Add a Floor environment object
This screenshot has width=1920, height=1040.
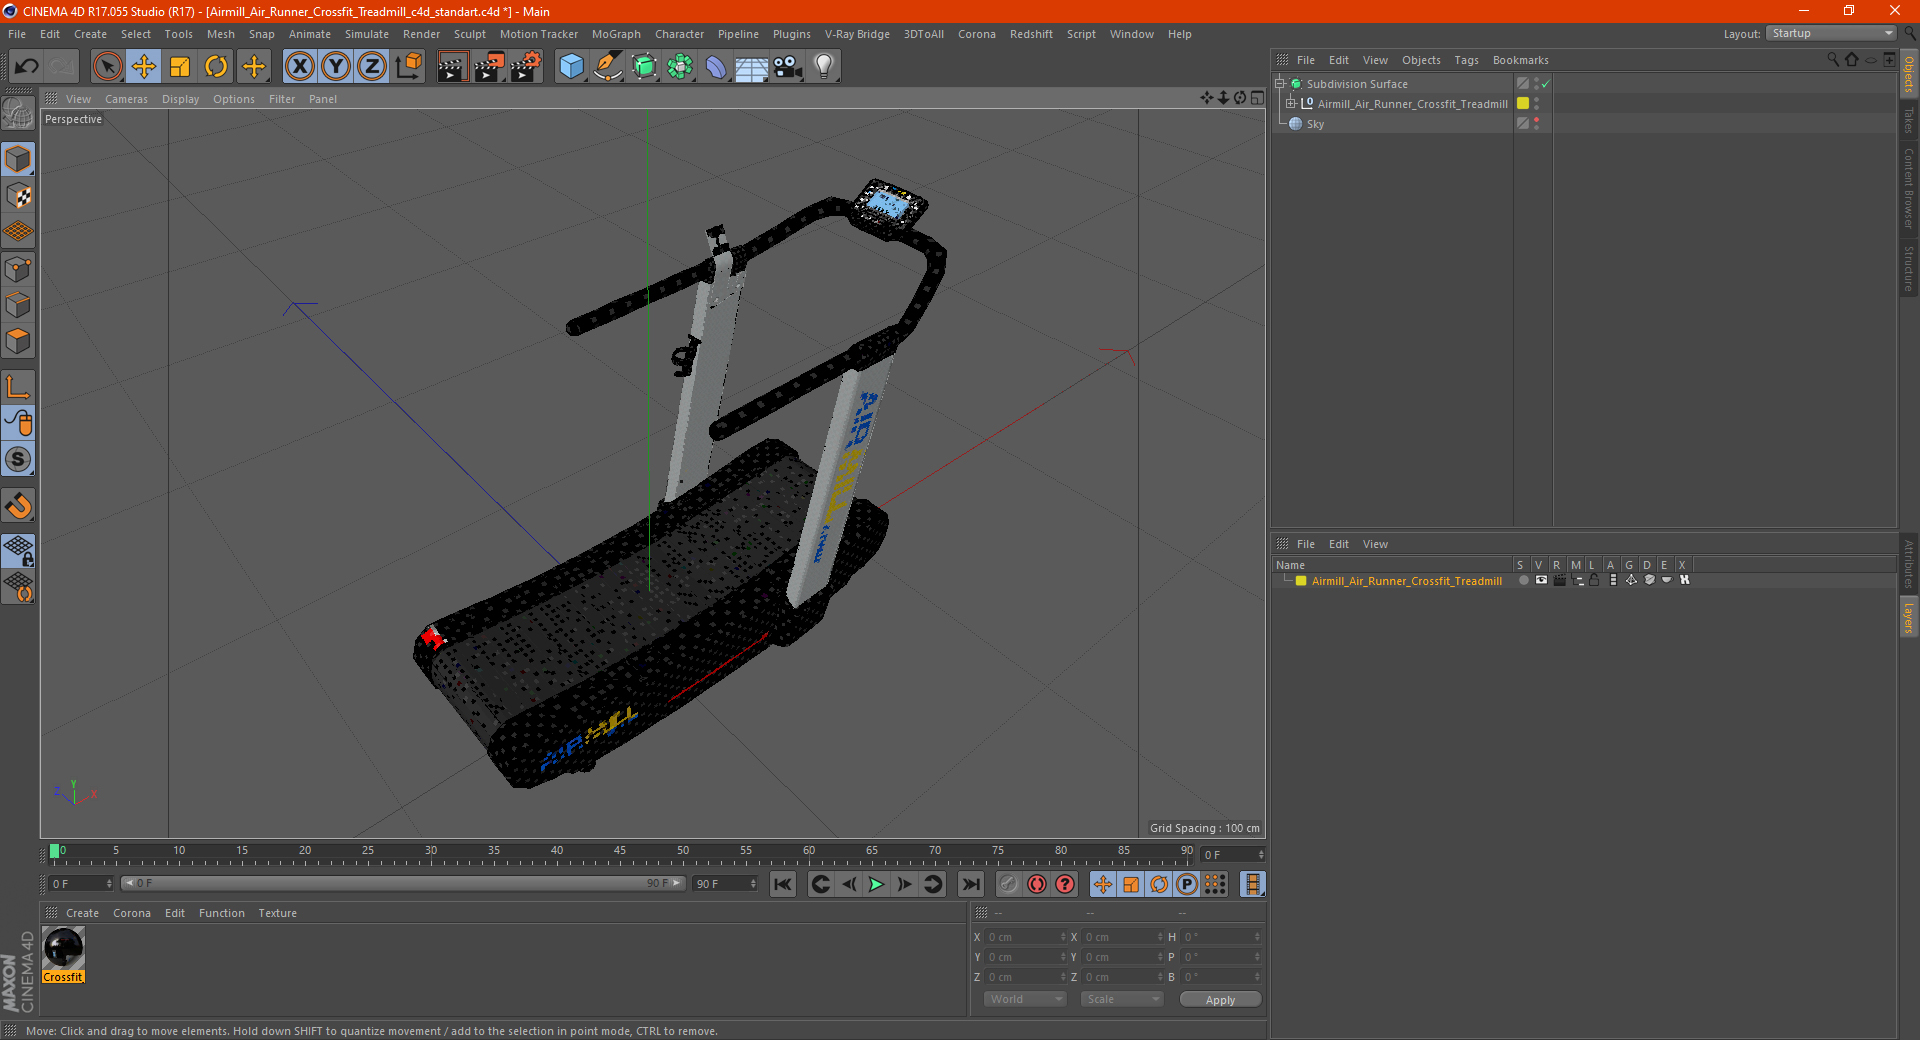pos(752,67)
